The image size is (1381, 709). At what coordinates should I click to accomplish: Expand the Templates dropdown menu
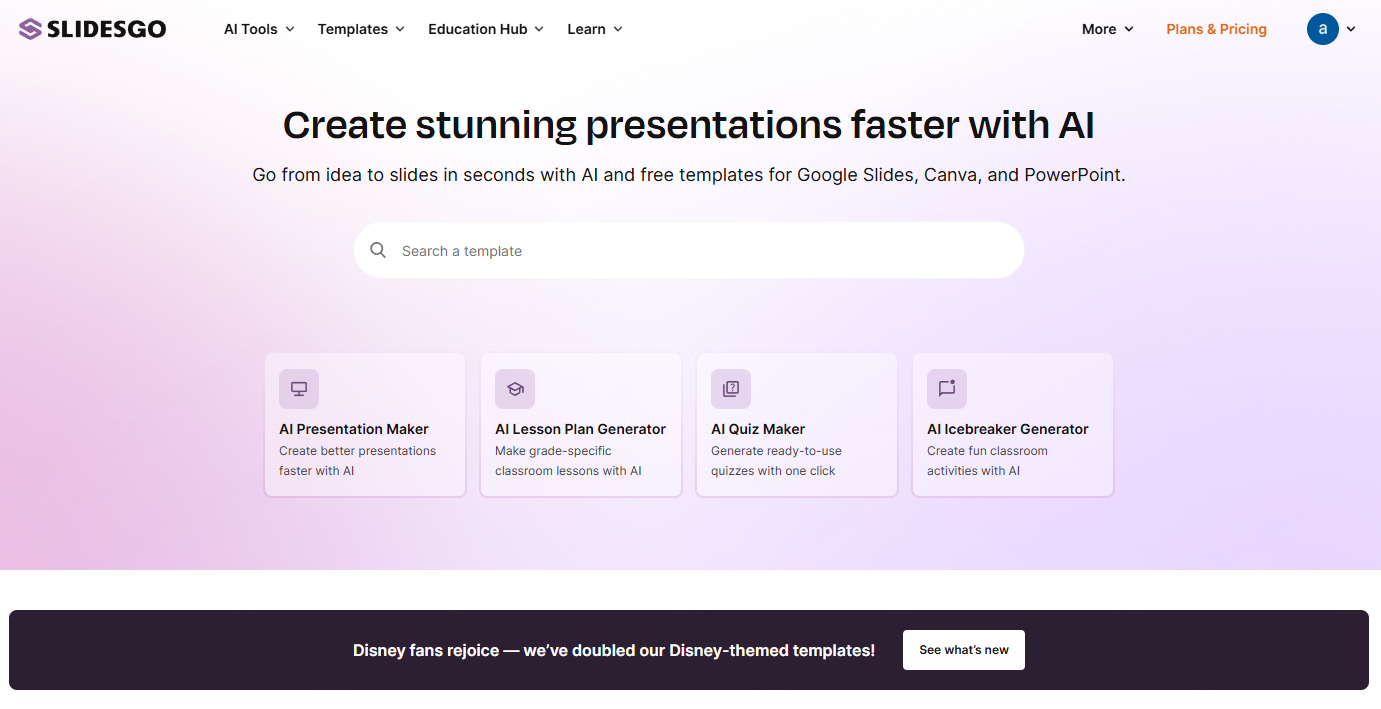(x=361, y=29)
